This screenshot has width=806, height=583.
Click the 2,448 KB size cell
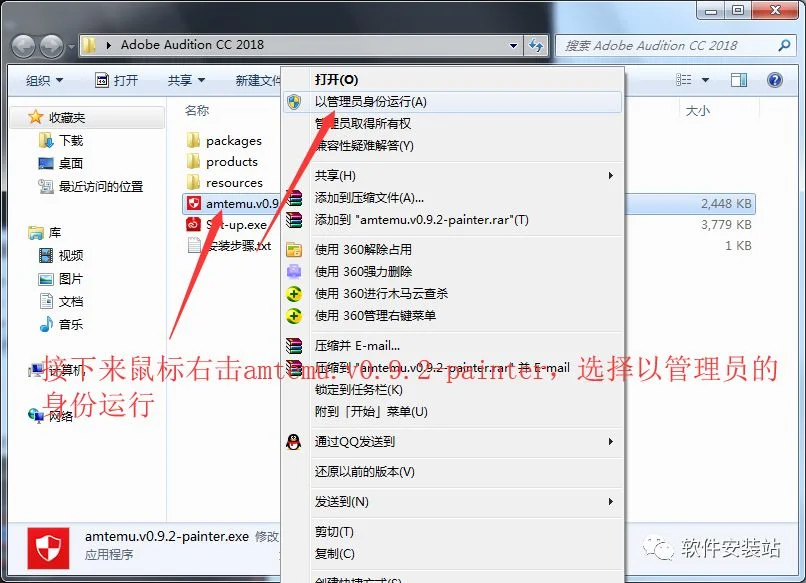coord(726,204)
